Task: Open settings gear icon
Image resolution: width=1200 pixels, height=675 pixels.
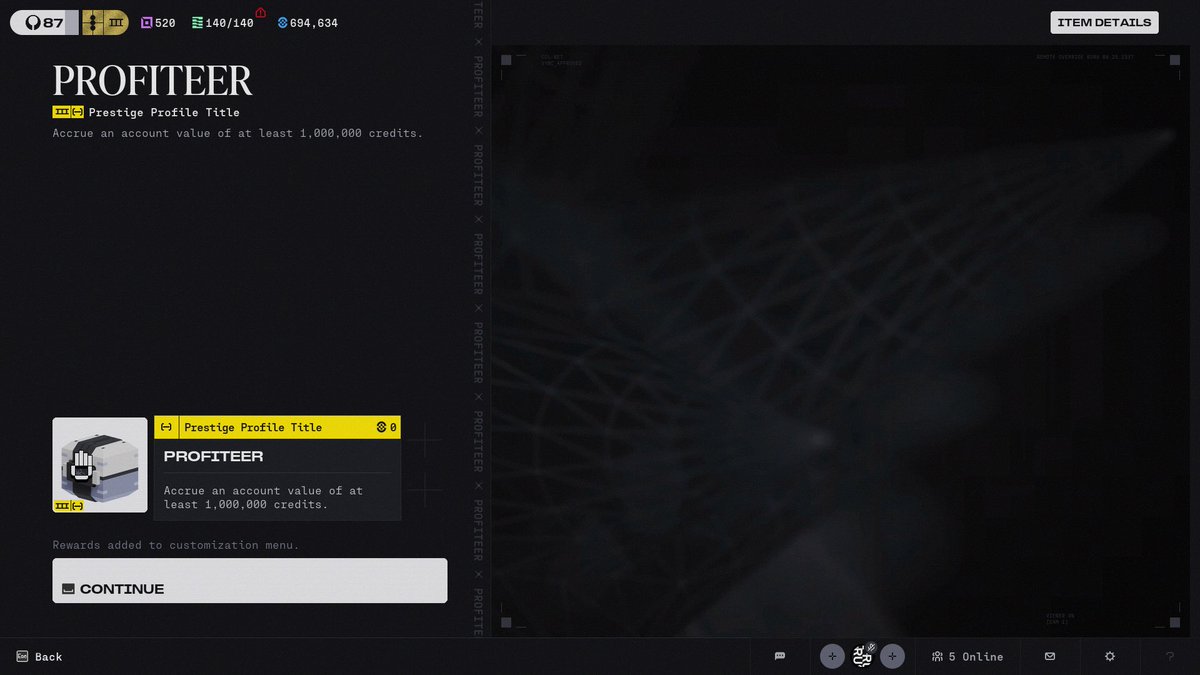Action: click(x=1110, y=656)
